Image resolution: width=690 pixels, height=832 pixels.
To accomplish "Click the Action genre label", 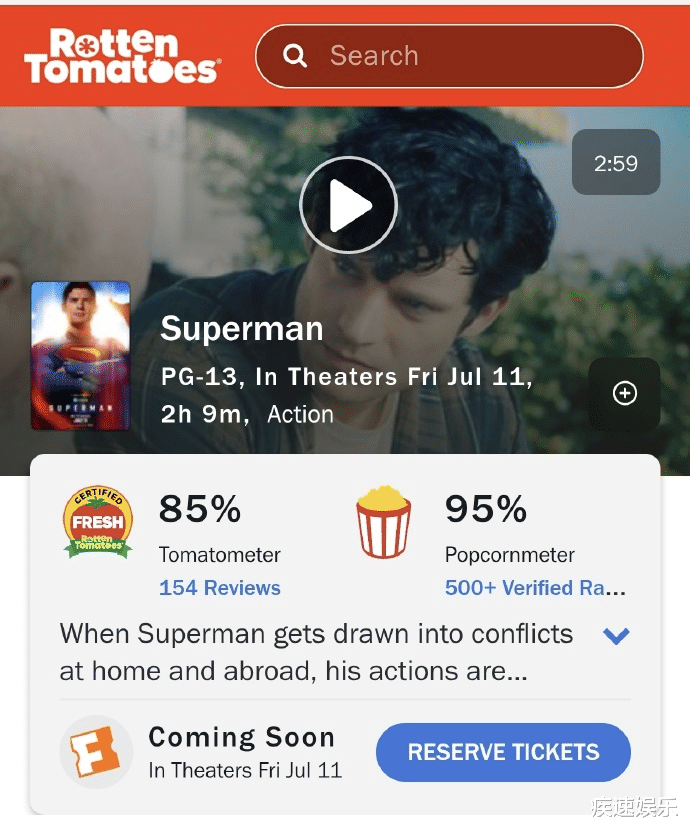I will (300, 414).
